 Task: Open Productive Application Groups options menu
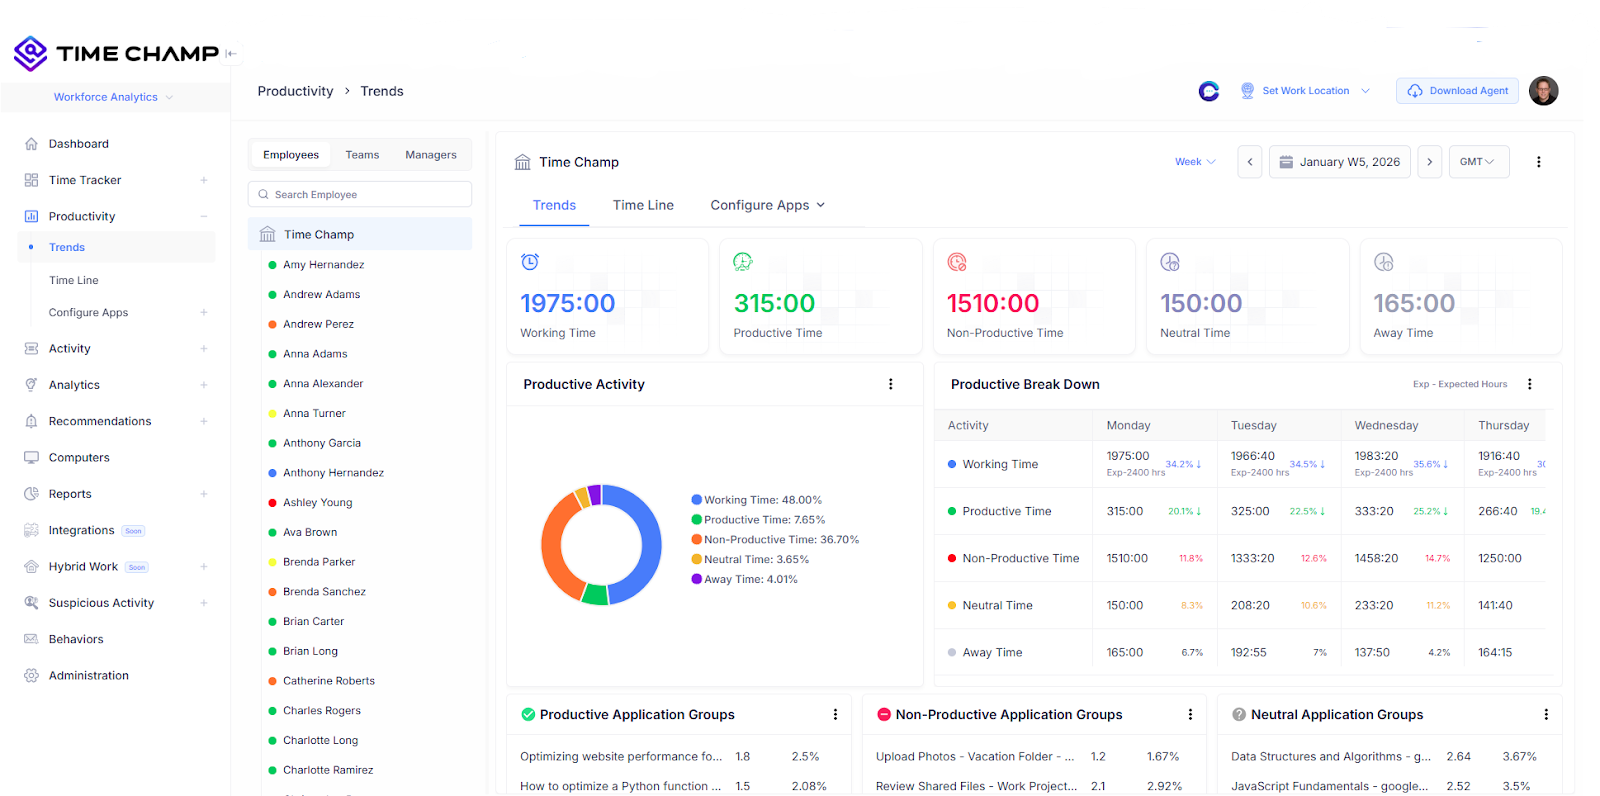[x=835, y=715]
